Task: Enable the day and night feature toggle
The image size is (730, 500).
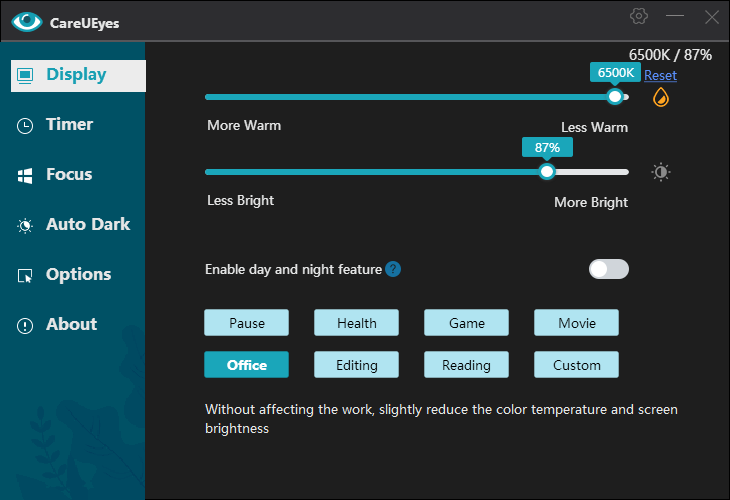Action: (608, 269)
